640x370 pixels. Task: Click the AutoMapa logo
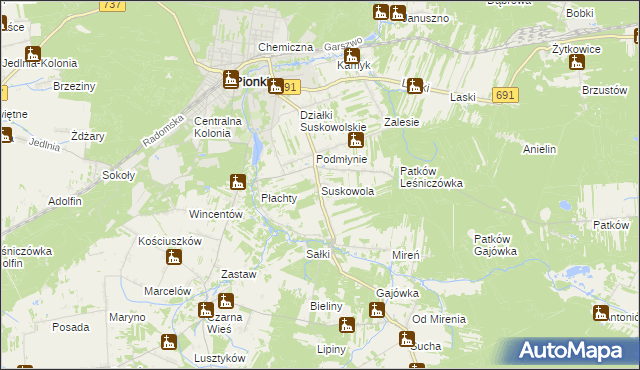(x=570, y=351)
